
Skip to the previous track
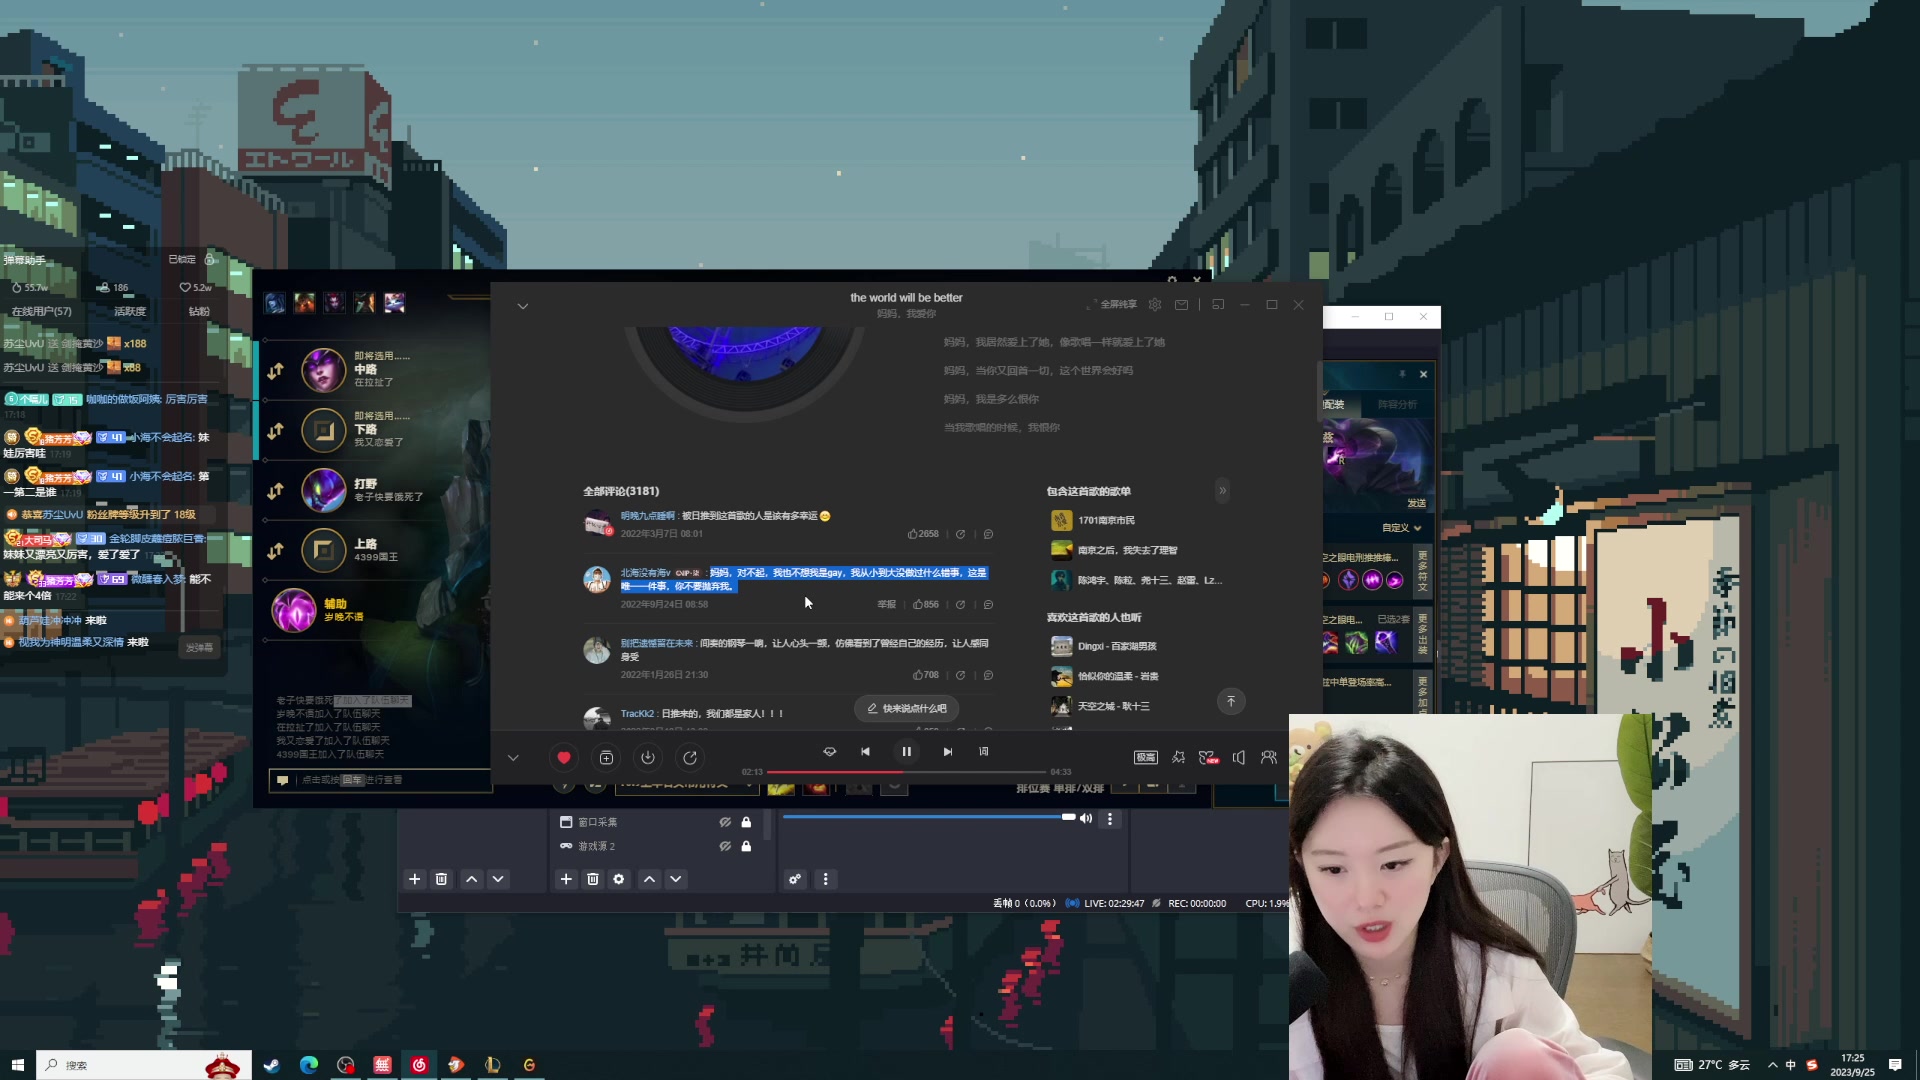pyautogui.click(x=865, y=752)
